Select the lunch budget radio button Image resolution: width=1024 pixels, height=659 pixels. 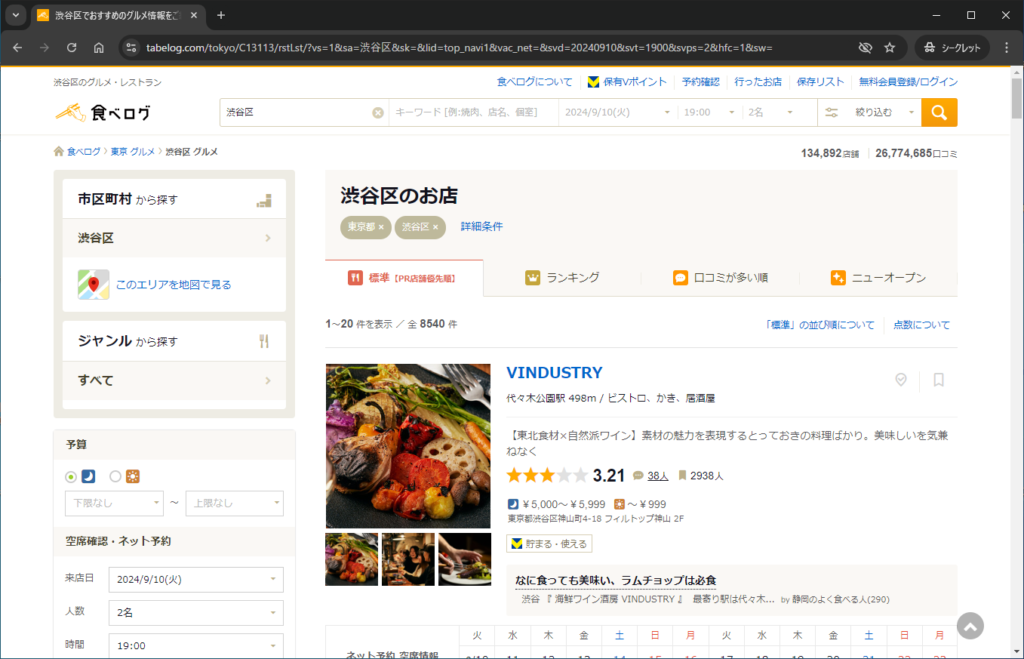pos(115,476)
